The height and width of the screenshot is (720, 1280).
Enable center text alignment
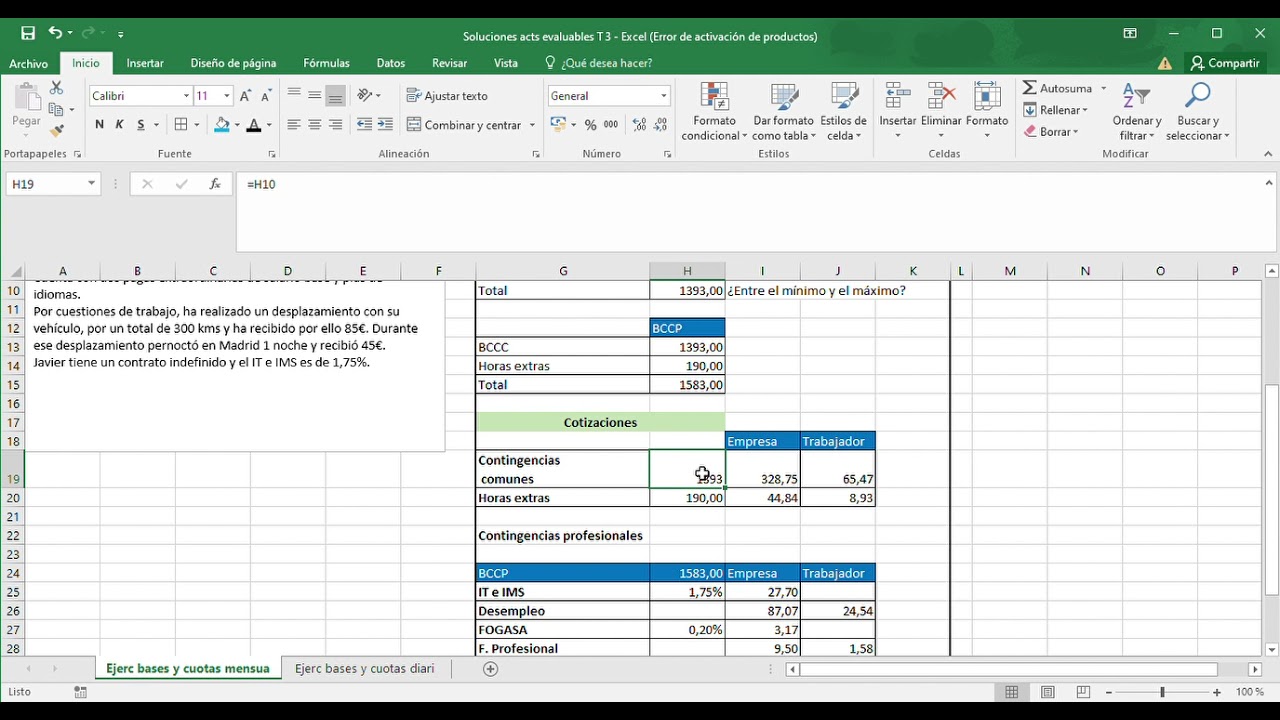coord(314,125)
